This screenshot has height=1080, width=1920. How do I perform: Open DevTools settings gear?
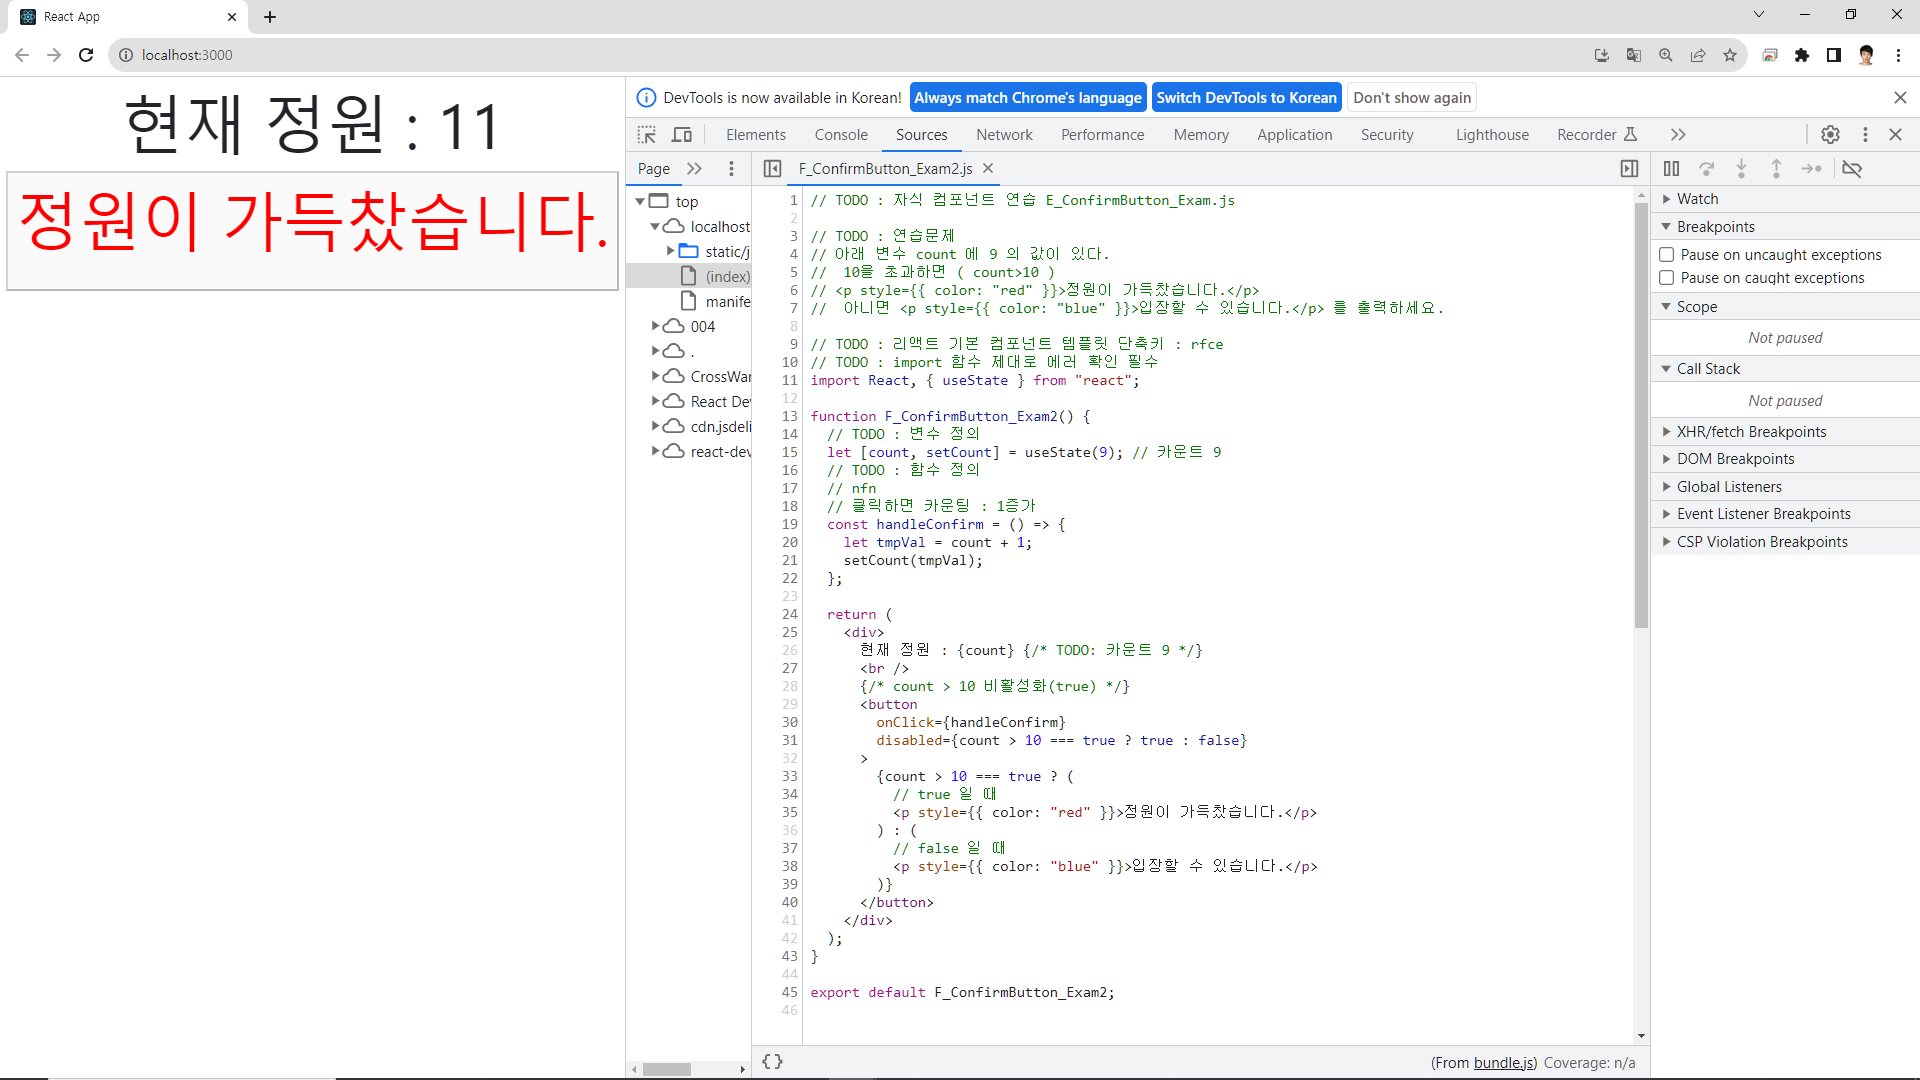[1830, 135]
